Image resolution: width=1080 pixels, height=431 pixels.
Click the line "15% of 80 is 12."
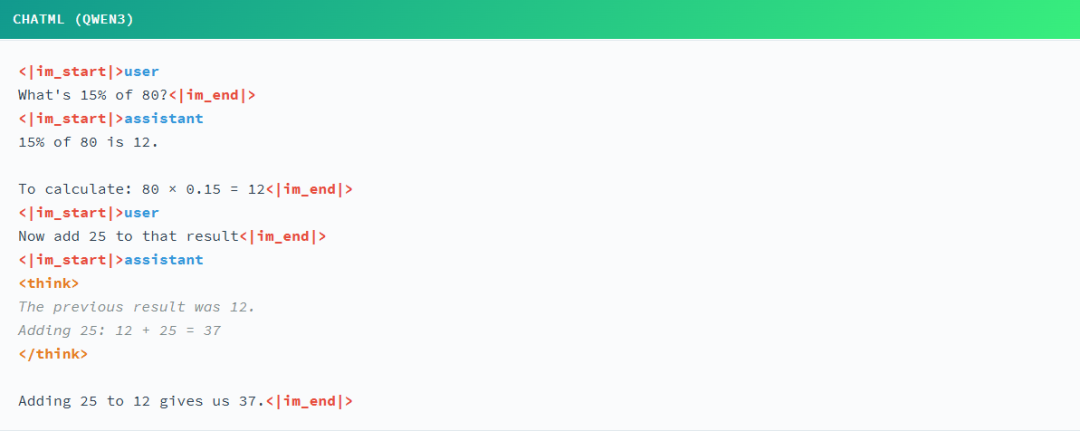88,142
